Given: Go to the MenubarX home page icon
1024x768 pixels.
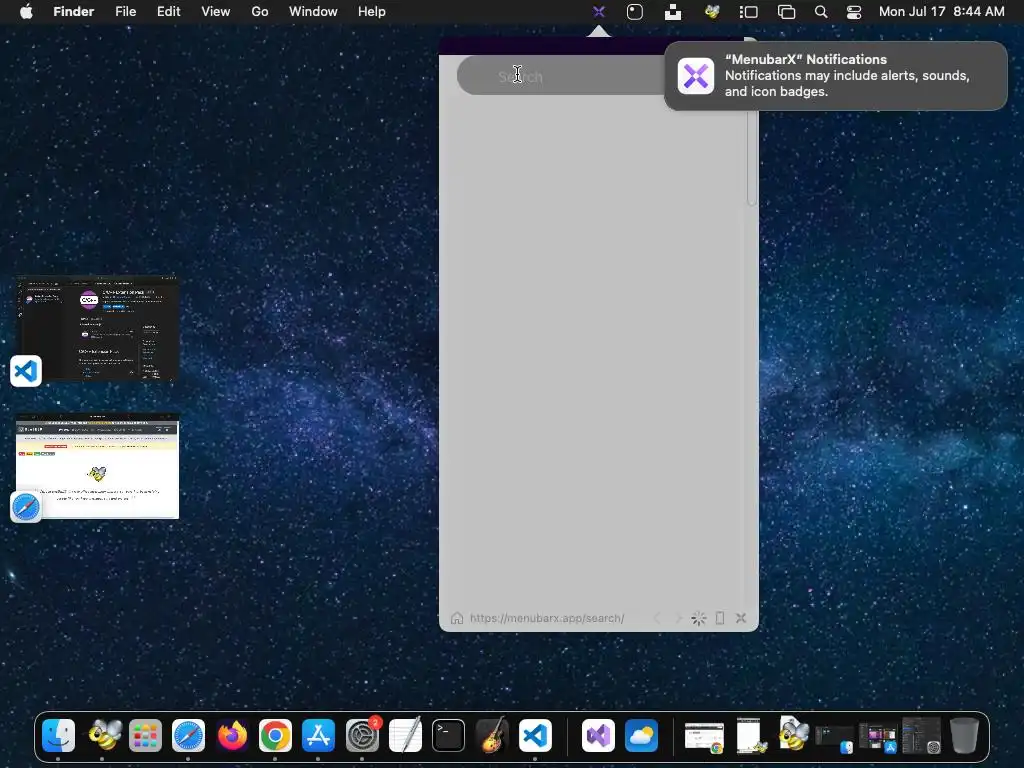Looking at the screenshot, I should coord(457,618).
